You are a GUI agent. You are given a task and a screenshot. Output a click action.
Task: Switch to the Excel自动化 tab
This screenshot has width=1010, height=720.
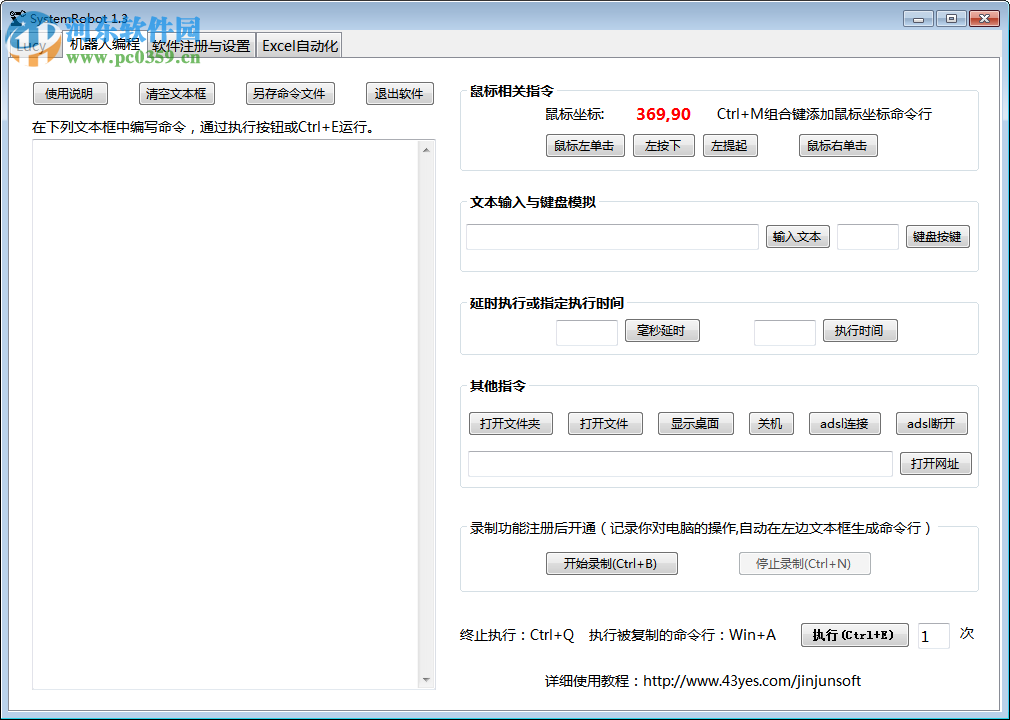(x=299, y=45)
